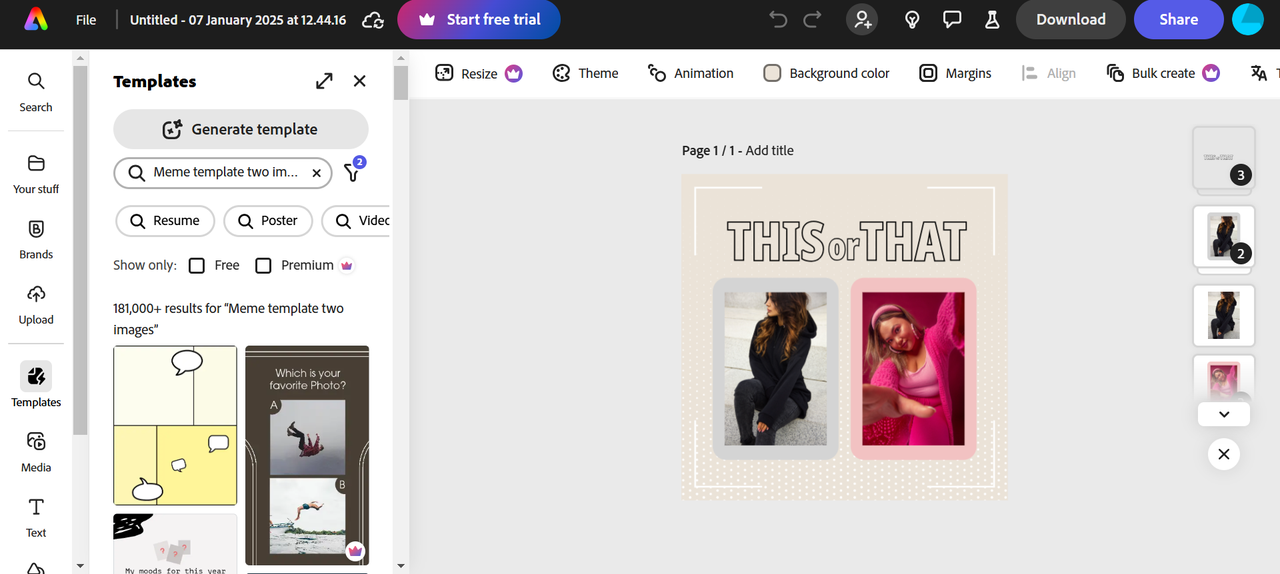
Task: Open the comments icon
Action: [952, 19]
